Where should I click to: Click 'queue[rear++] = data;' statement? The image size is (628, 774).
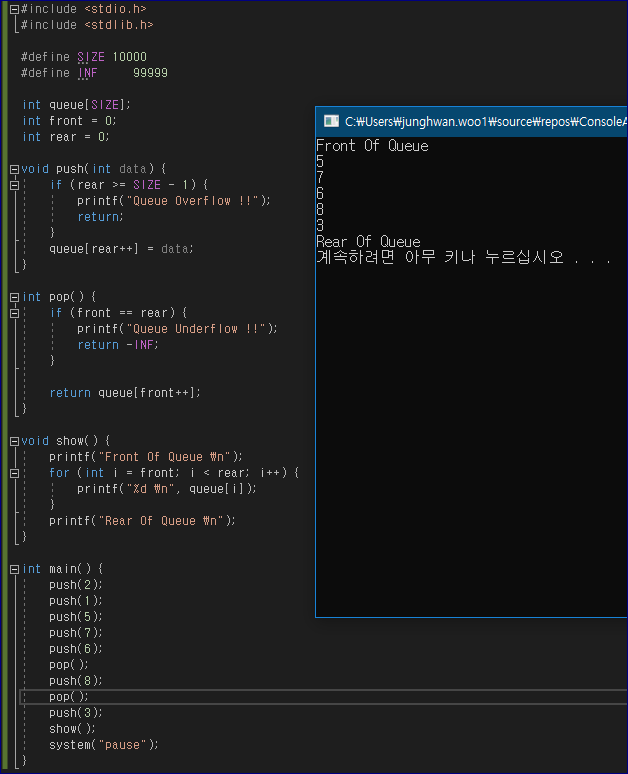click(121, 249)
